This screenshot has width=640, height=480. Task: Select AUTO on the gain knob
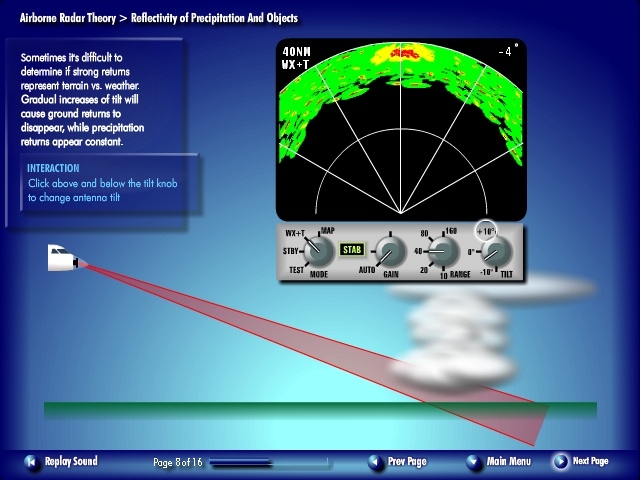coord(367,271)
